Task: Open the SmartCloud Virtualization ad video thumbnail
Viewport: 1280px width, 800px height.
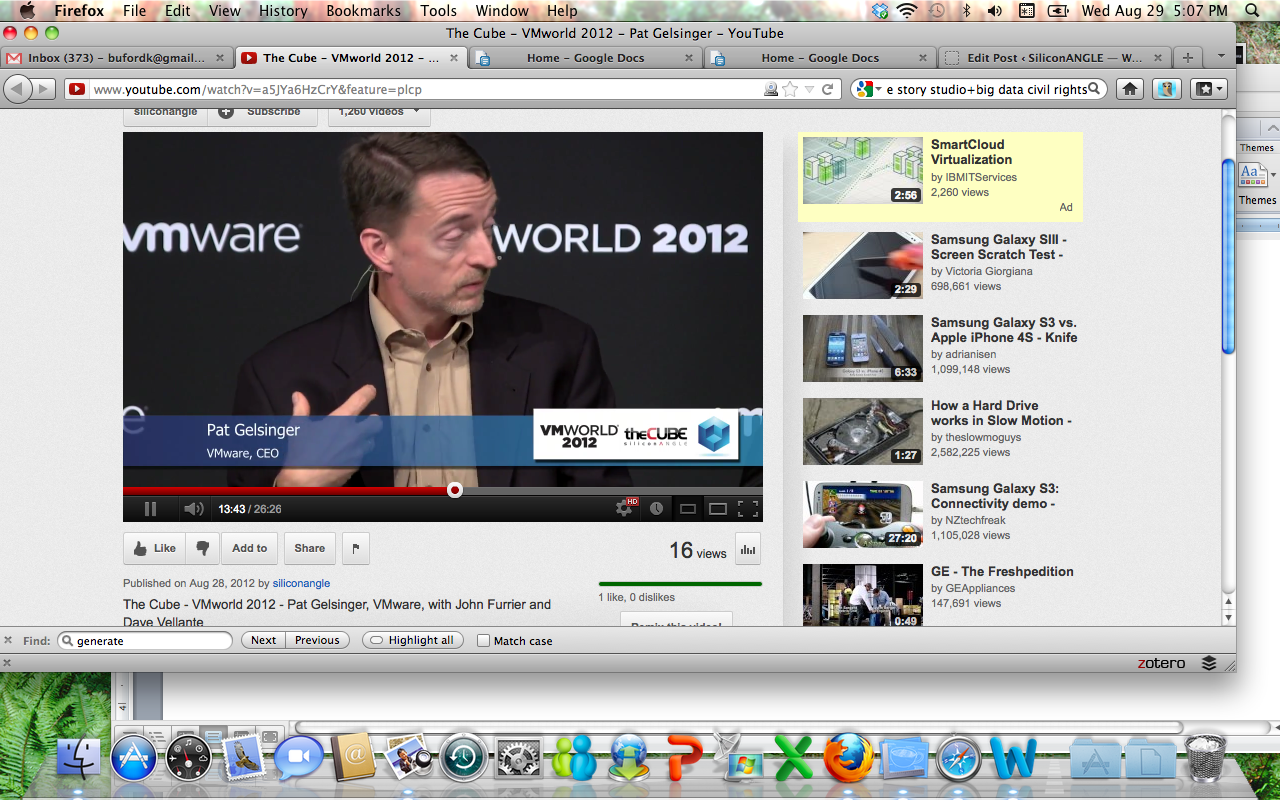Action: coord(863,170)
